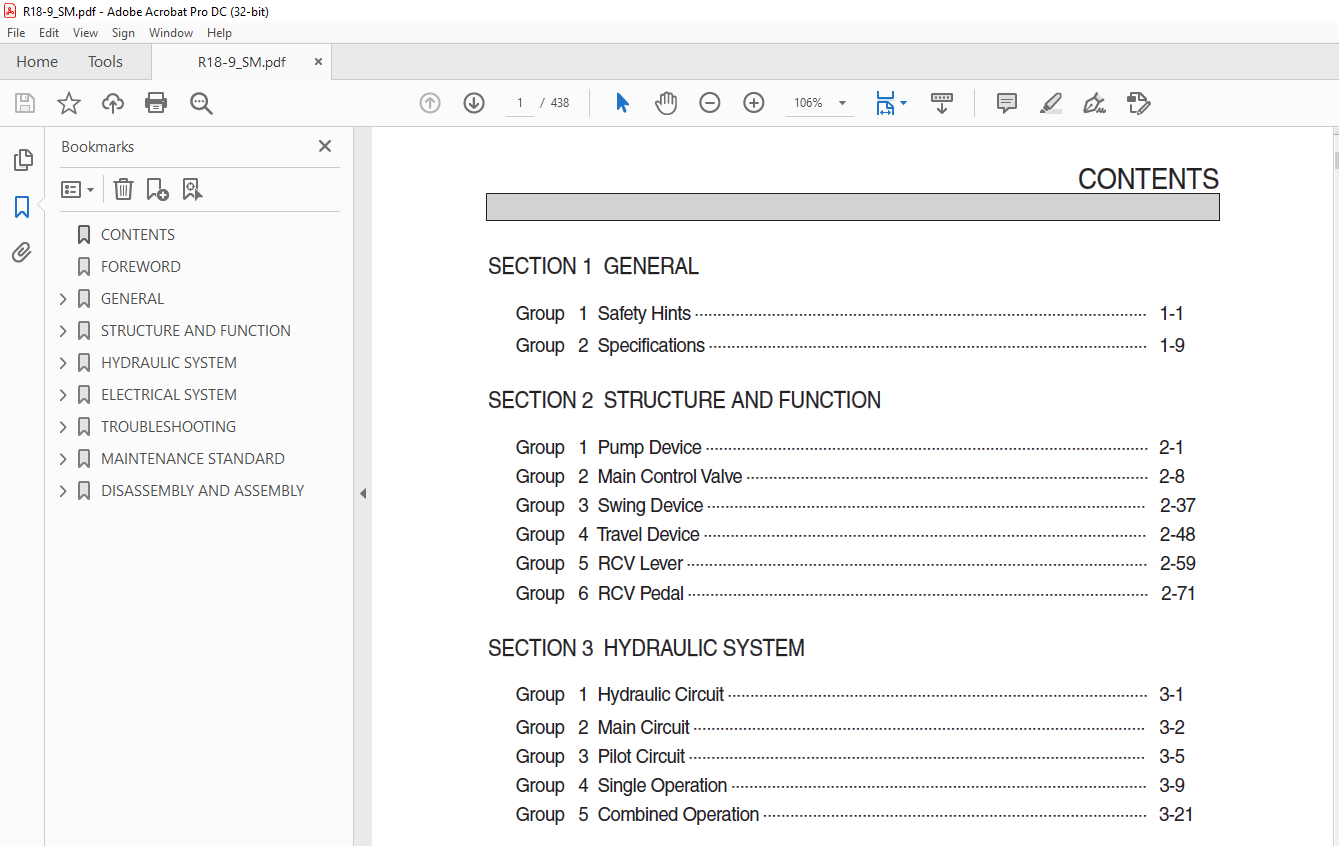Expand the DISASSEMBLY AND ASSEMBLY bookmark
The width and height of the screenshot is (1339, 846).
[x=63, y=491]
